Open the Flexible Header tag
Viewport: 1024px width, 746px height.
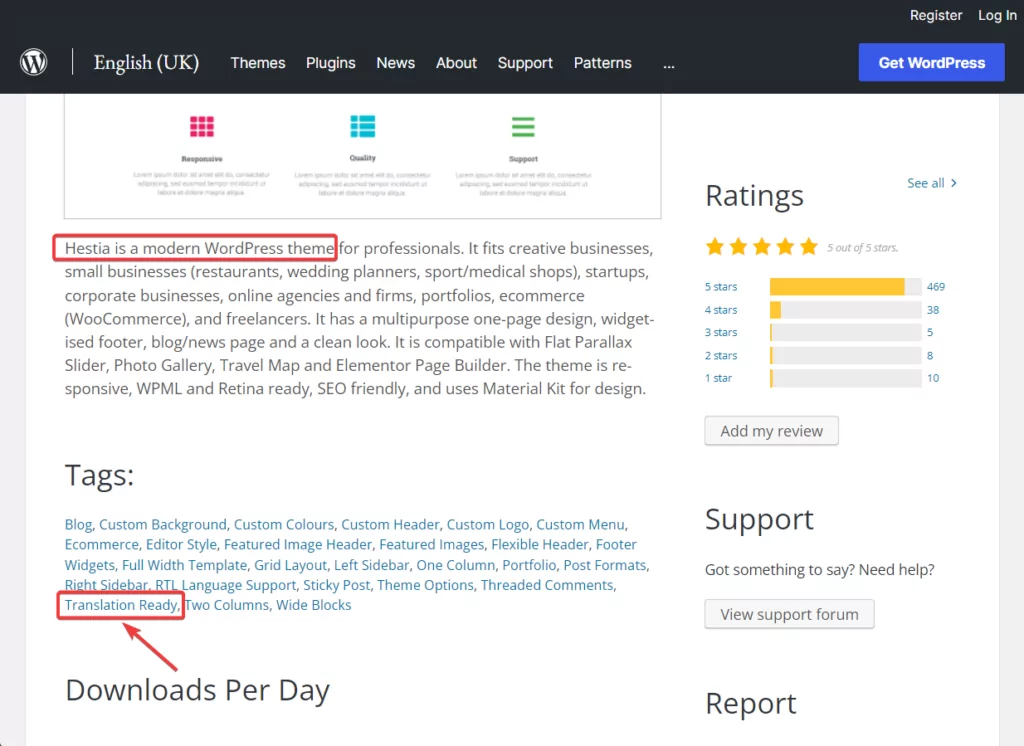[539, 545]
